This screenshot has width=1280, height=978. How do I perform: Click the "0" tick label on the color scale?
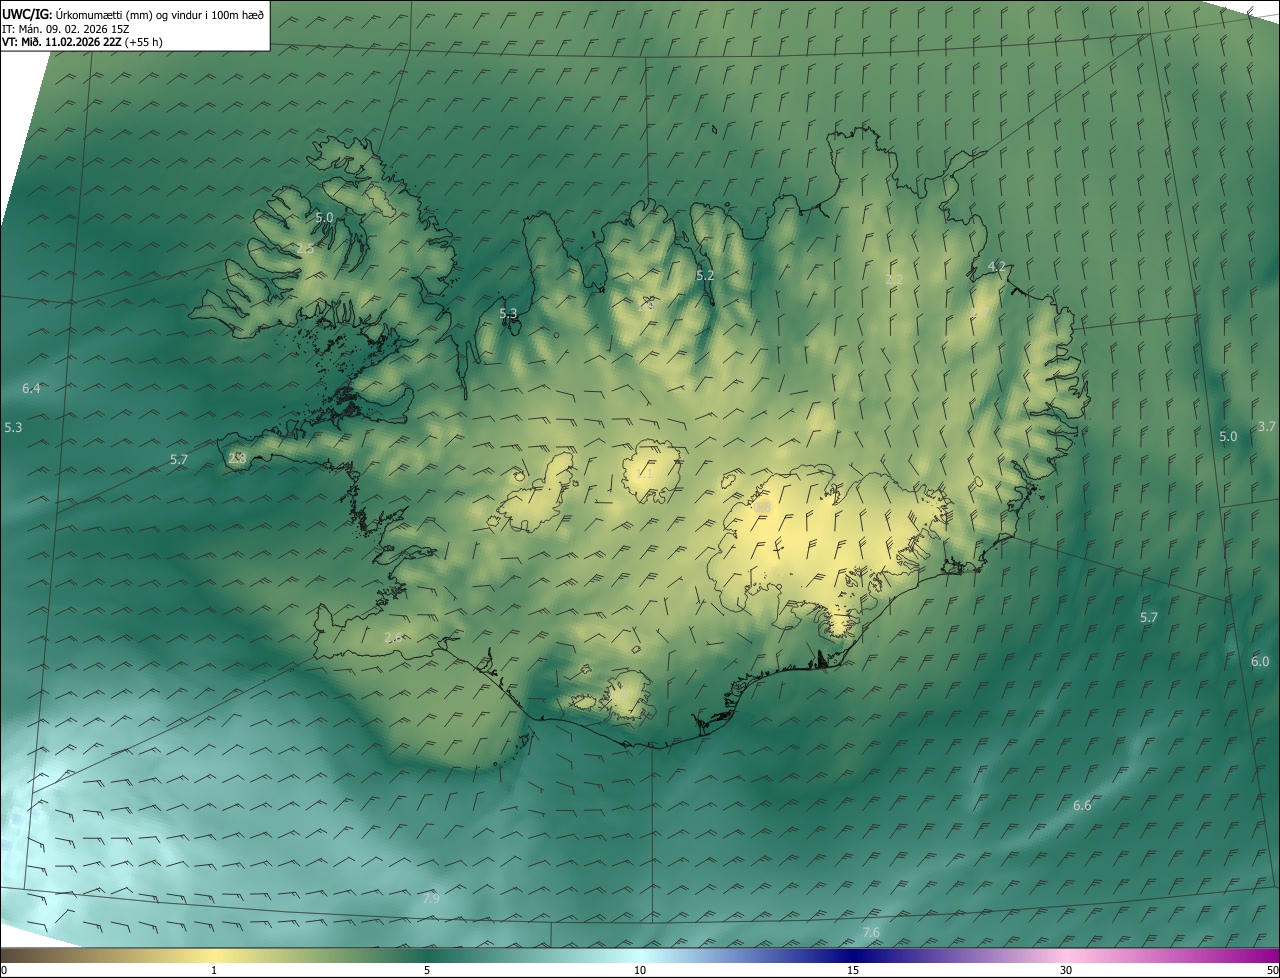point(4,970)
